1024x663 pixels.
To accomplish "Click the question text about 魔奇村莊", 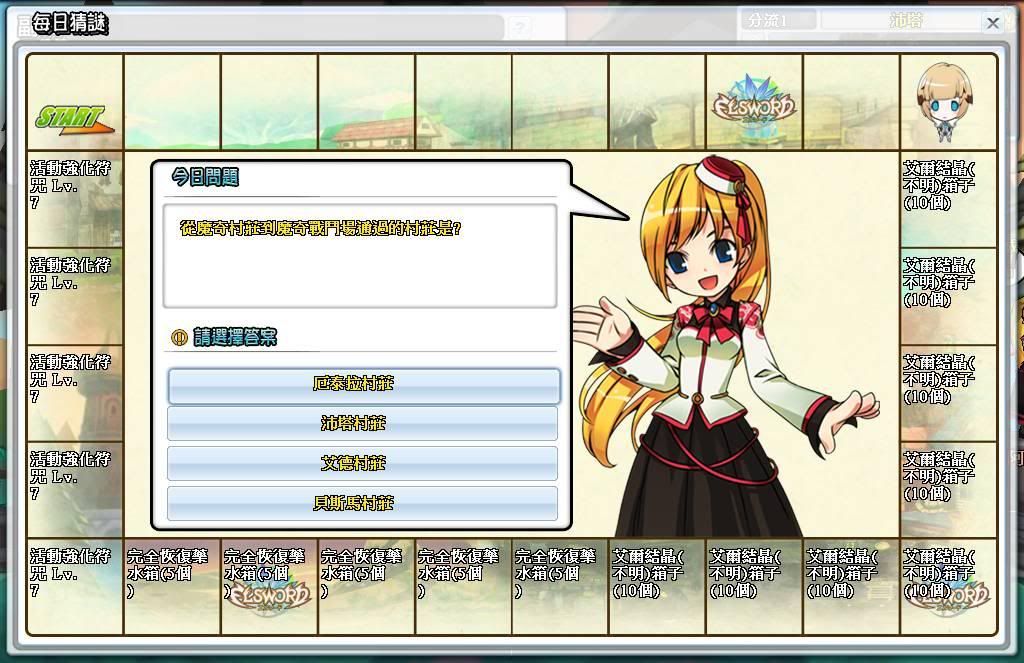I will pos(321,229).
